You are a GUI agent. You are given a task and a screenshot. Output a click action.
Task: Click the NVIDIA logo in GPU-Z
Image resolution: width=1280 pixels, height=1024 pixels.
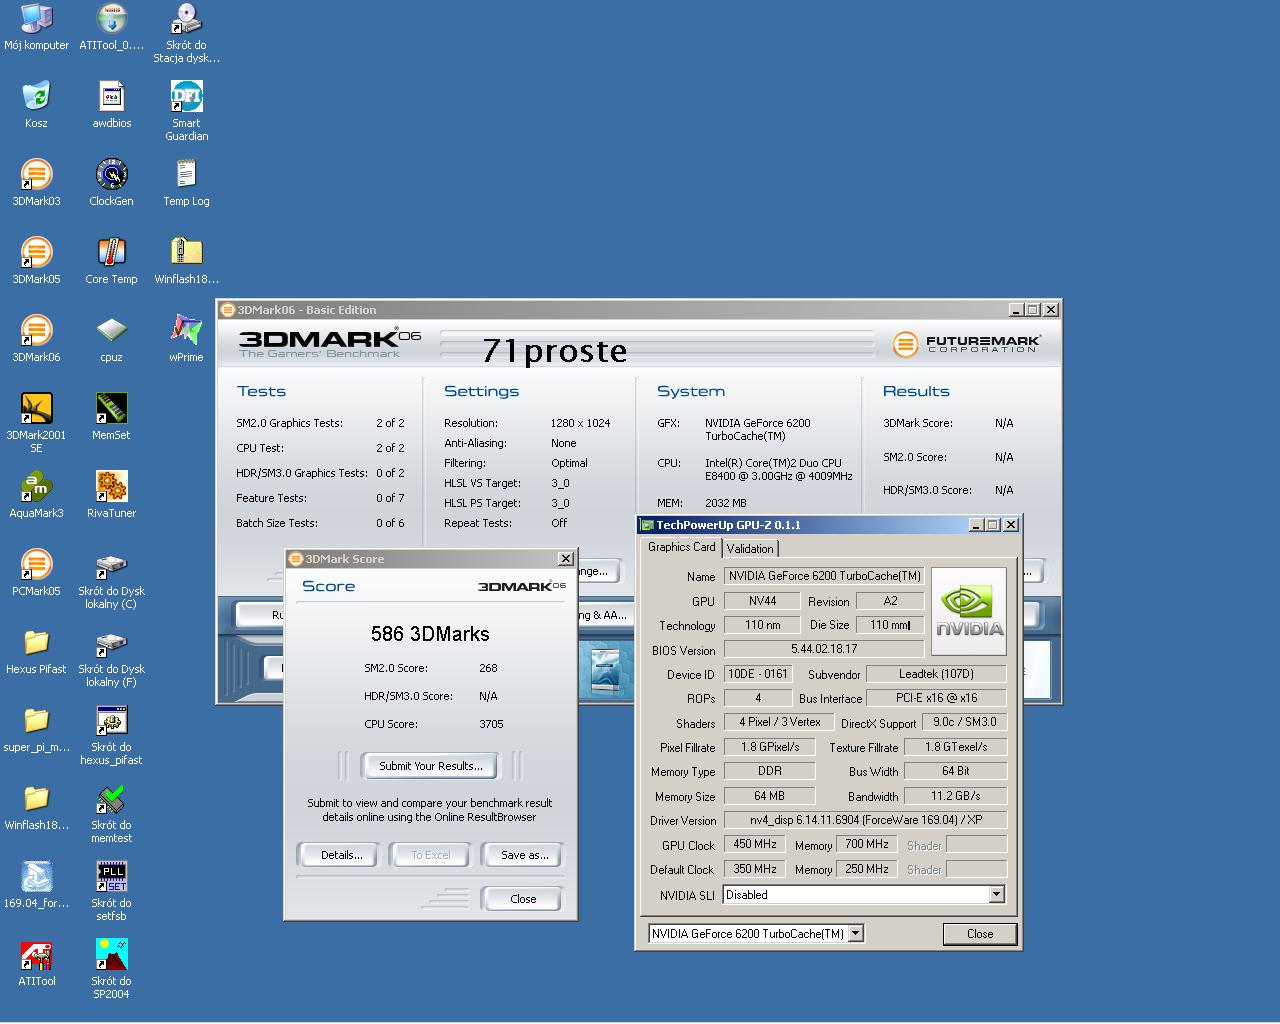coord(969,611)
